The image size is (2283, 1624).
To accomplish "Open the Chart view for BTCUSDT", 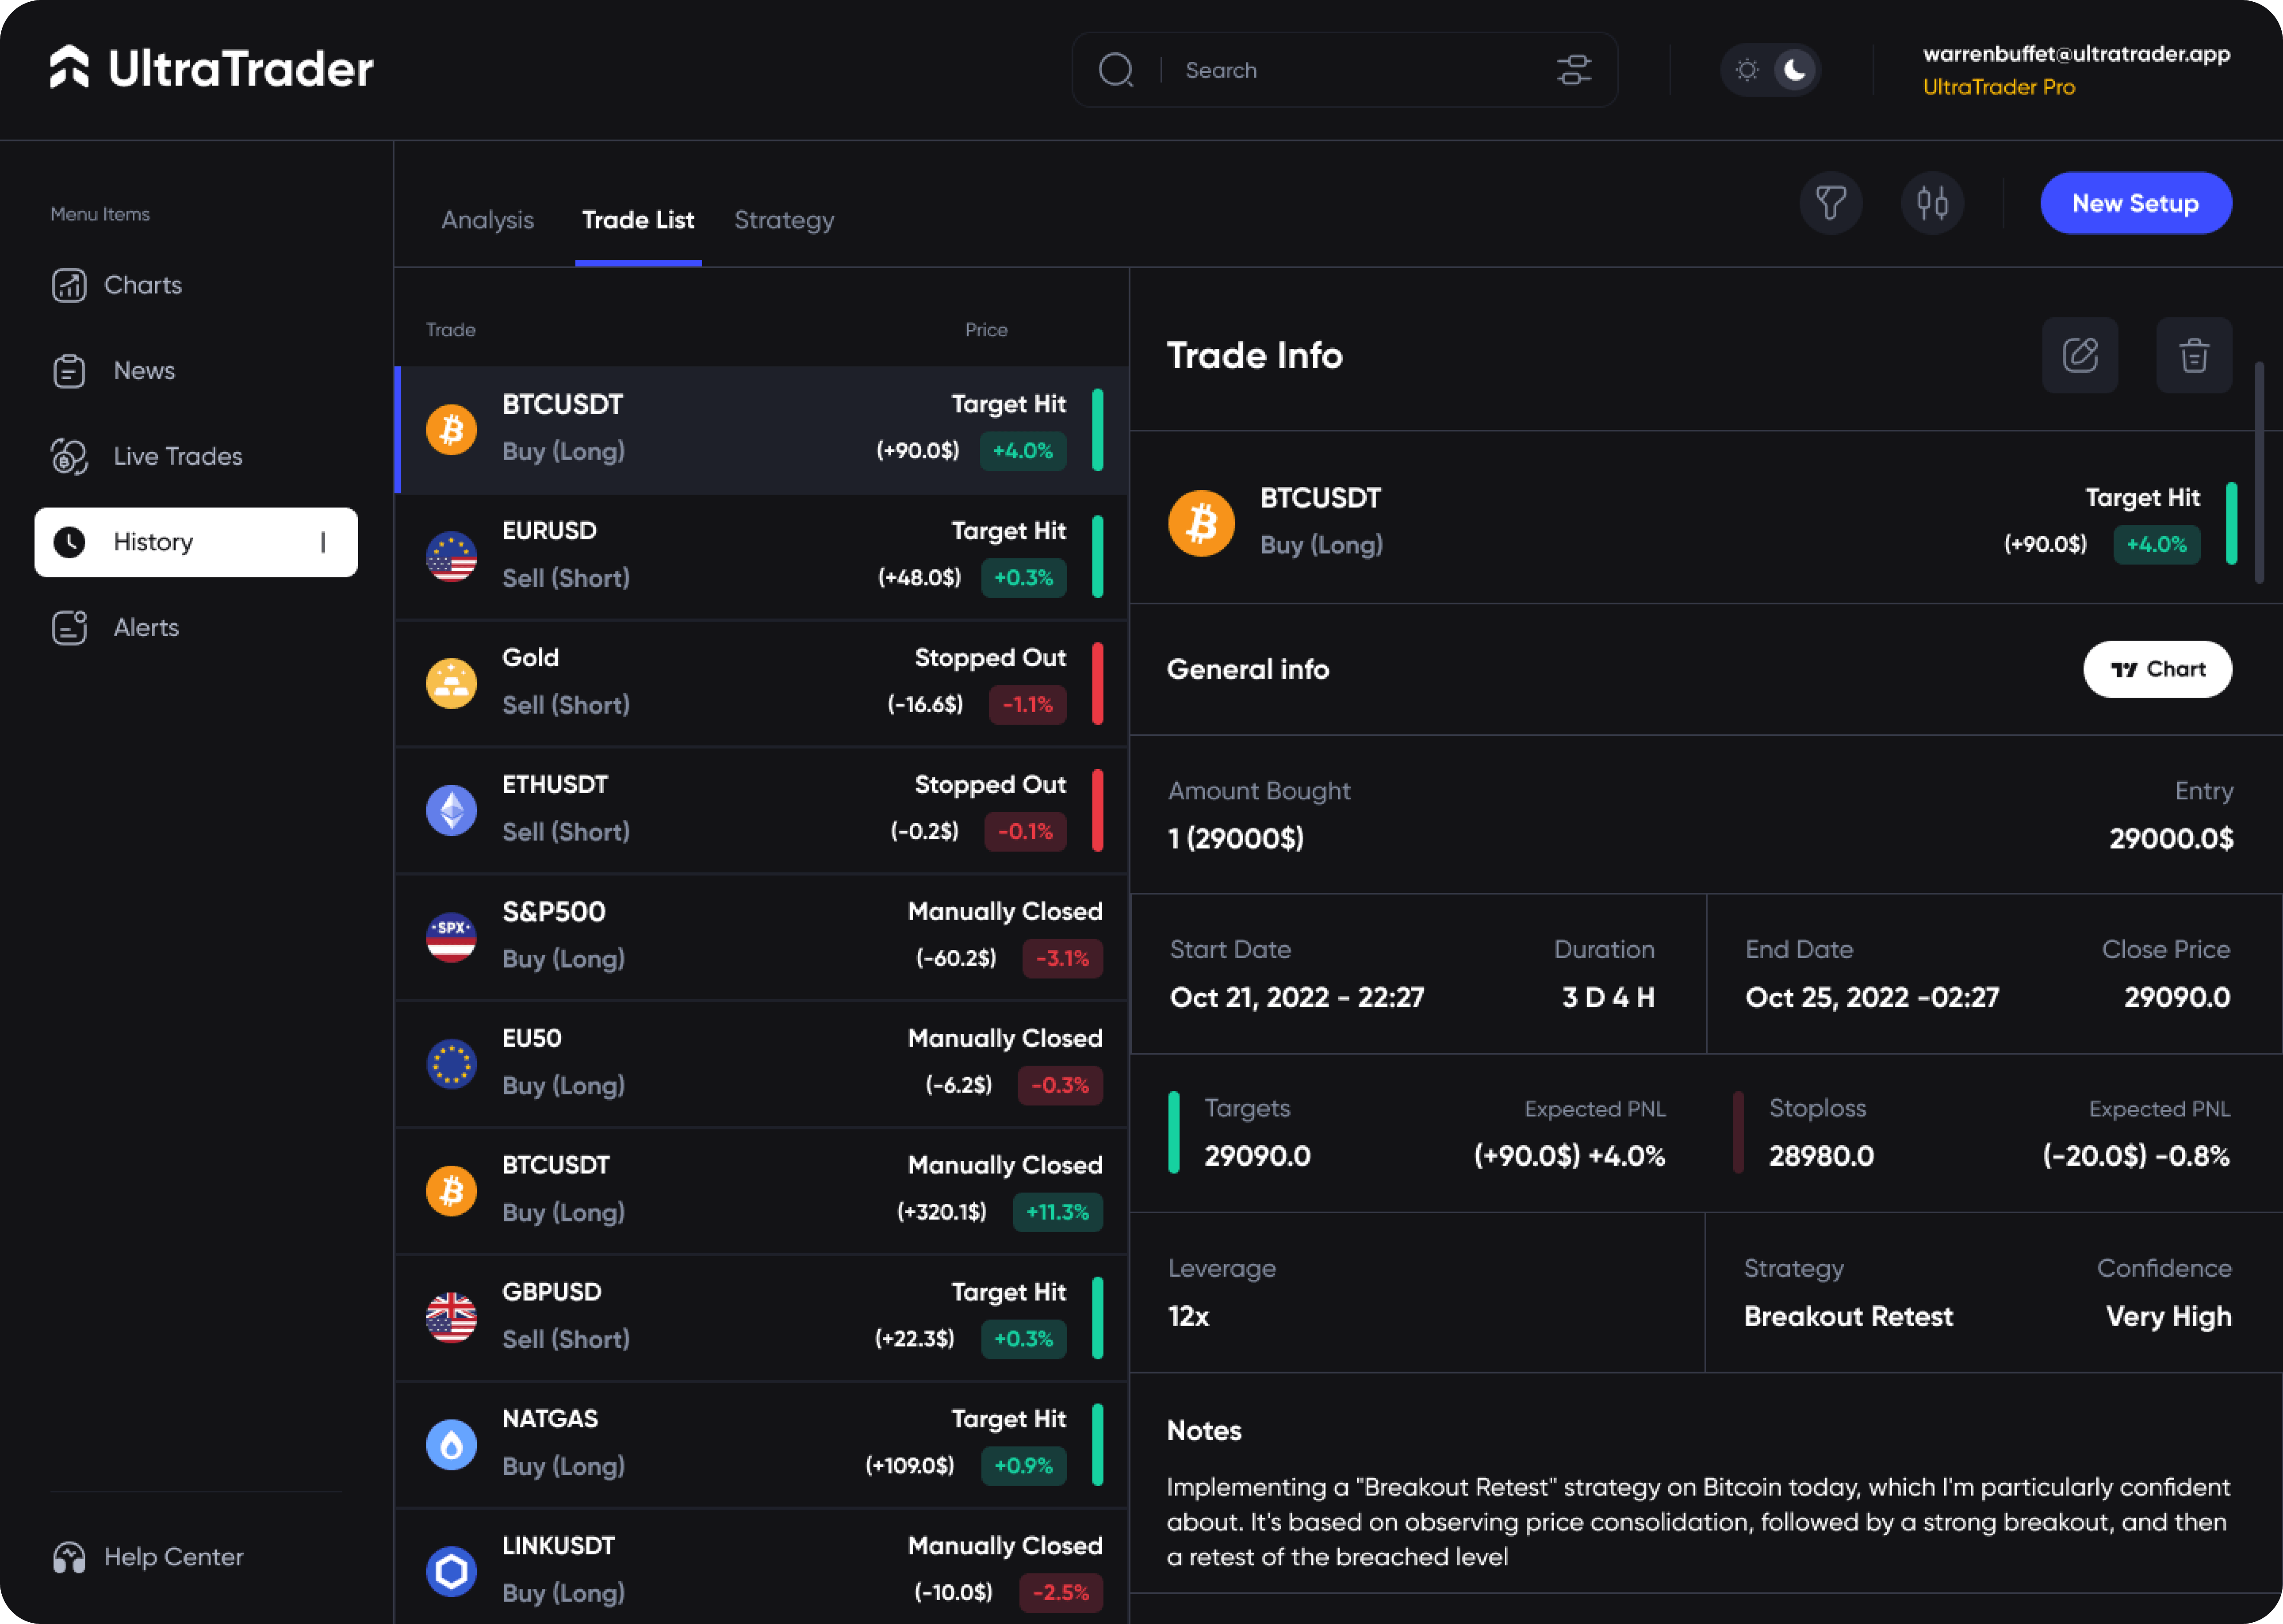I will pos(2157,669).
